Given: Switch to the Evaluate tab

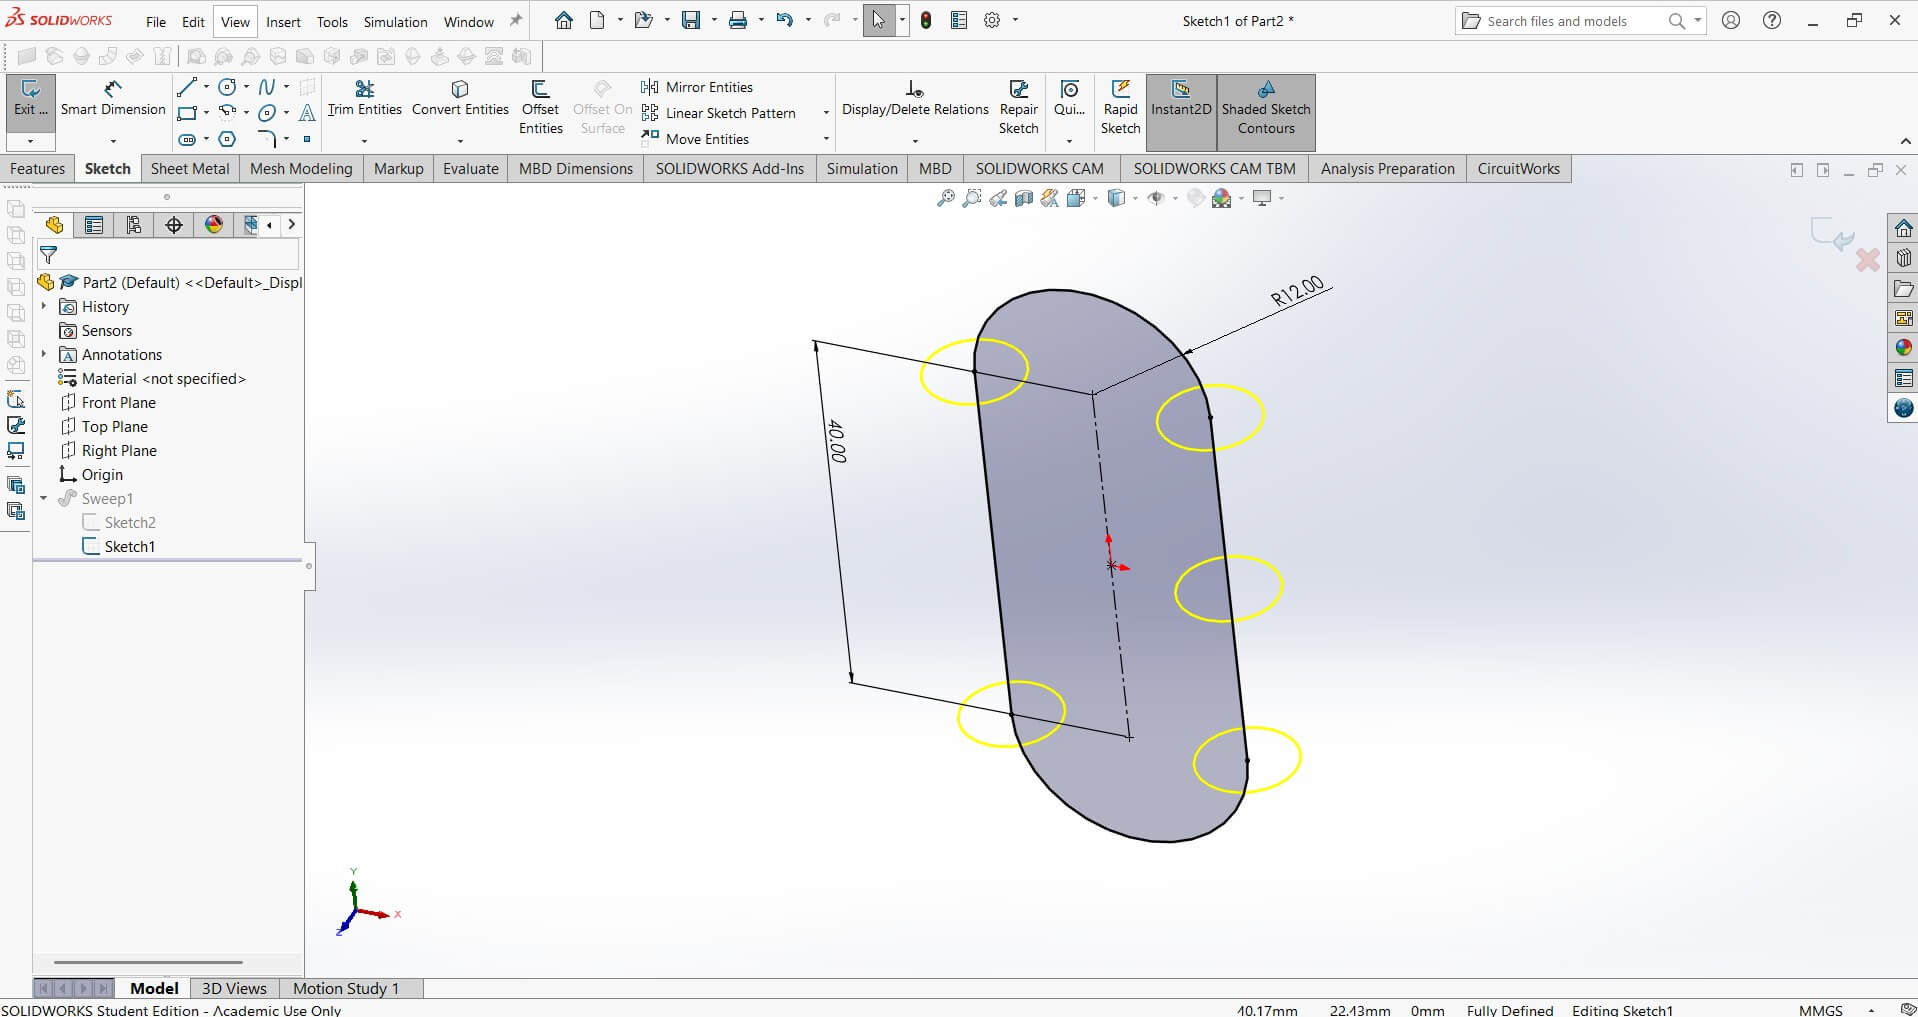Looking at the screenshot, I should pos(470,168).
